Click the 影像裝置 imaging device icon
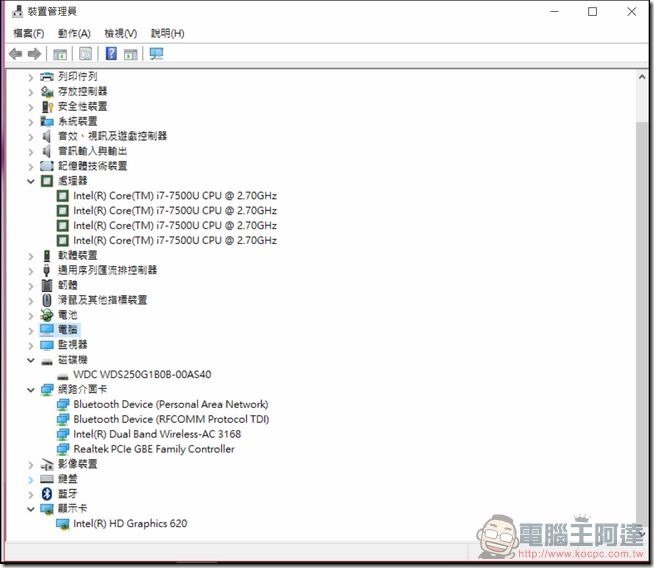This screenshot has height=568, width=654. (47, 465)
